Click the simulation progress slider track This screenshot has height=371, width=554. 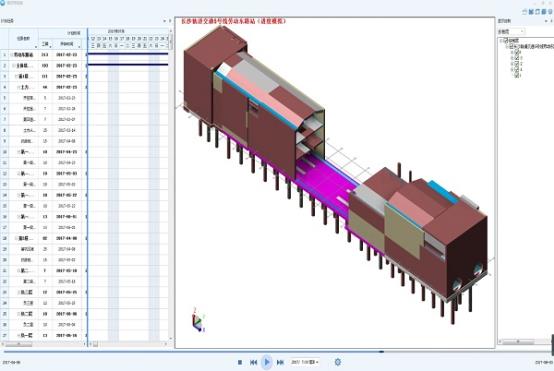[x=277, y=352]
